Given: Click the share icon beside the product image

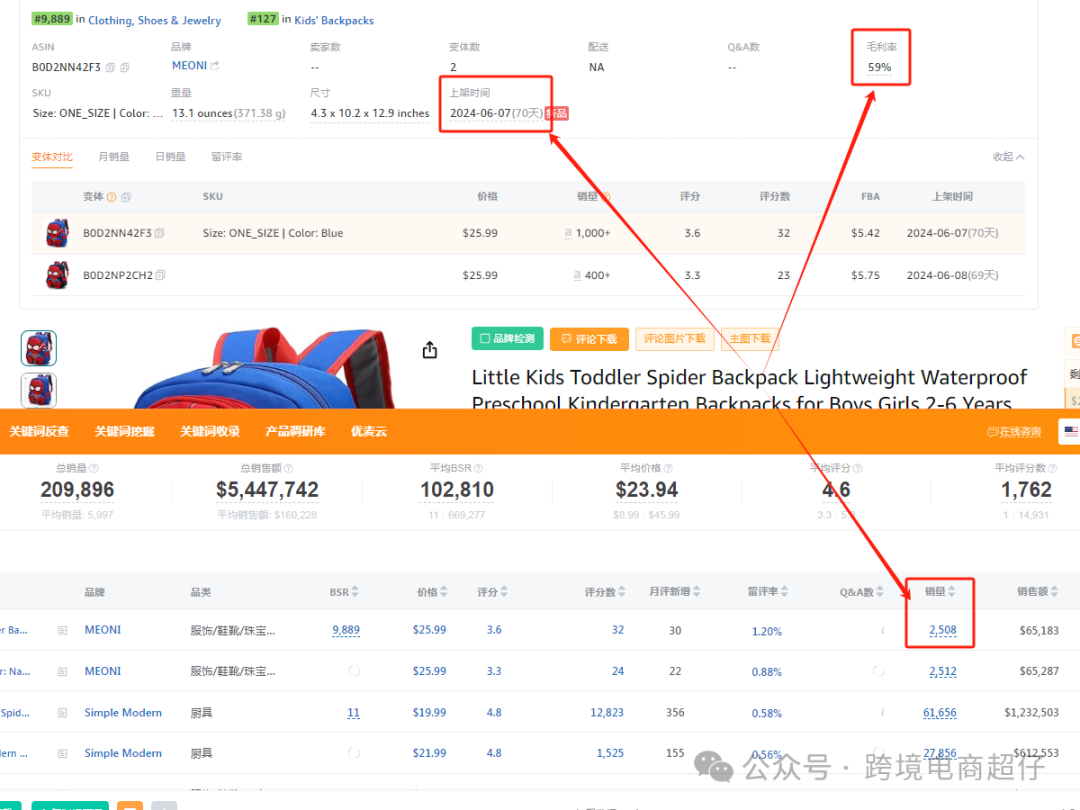Looking at the screenshot, I should coord(430,350).
